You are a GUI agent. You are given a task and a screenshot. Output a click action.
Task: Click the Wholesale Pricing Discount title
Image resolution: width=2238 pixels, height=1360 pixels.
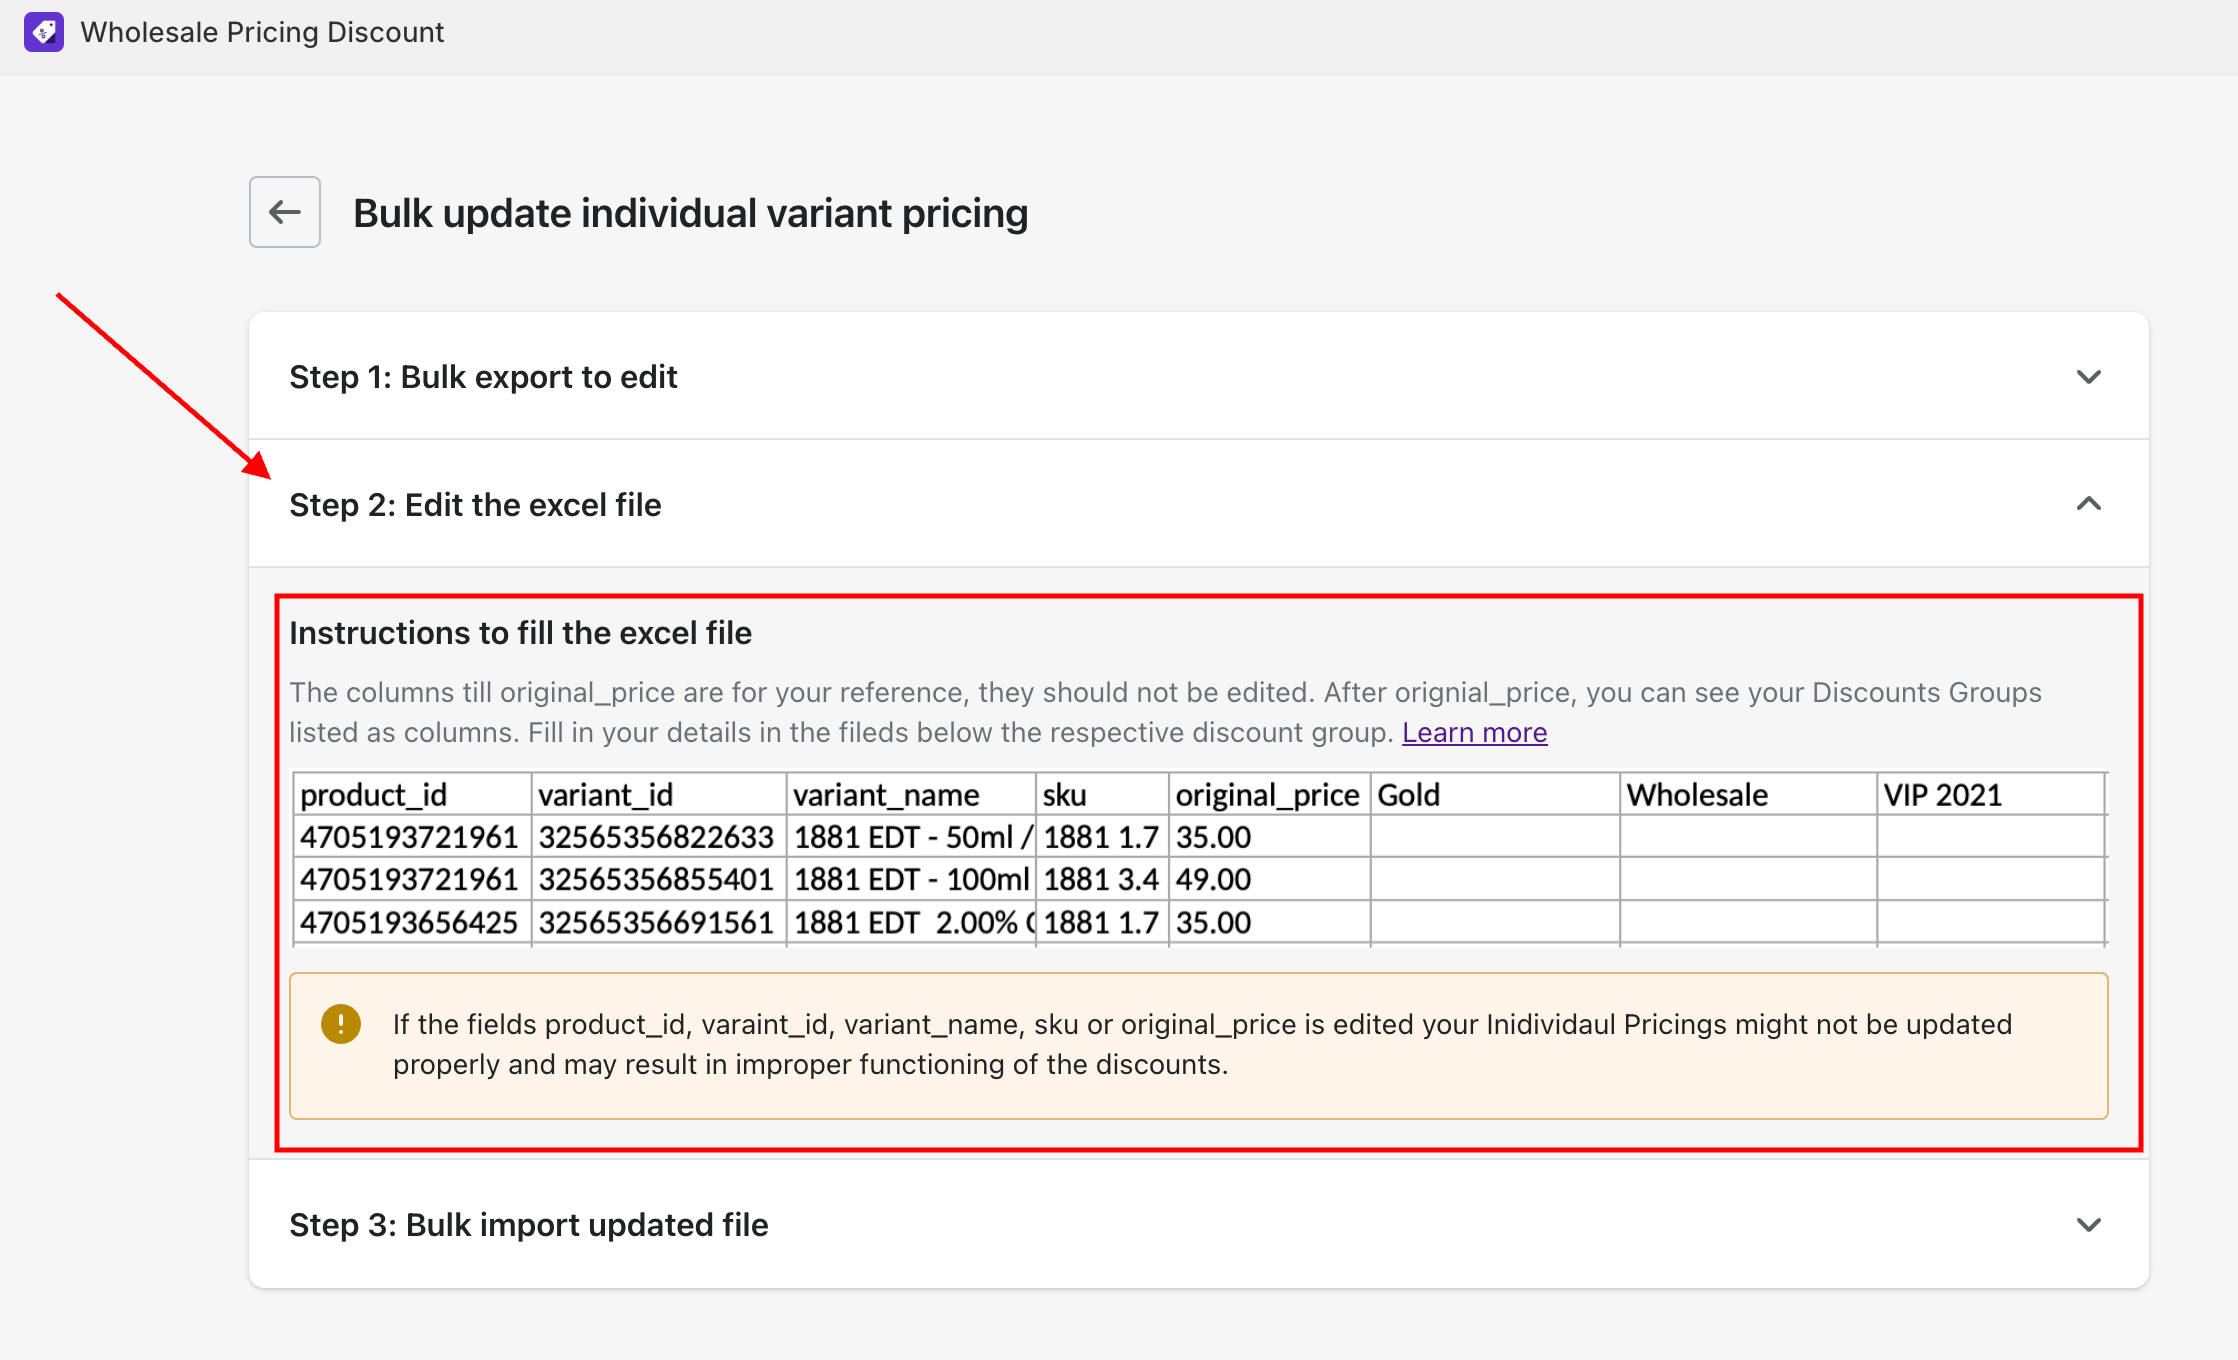262,32
